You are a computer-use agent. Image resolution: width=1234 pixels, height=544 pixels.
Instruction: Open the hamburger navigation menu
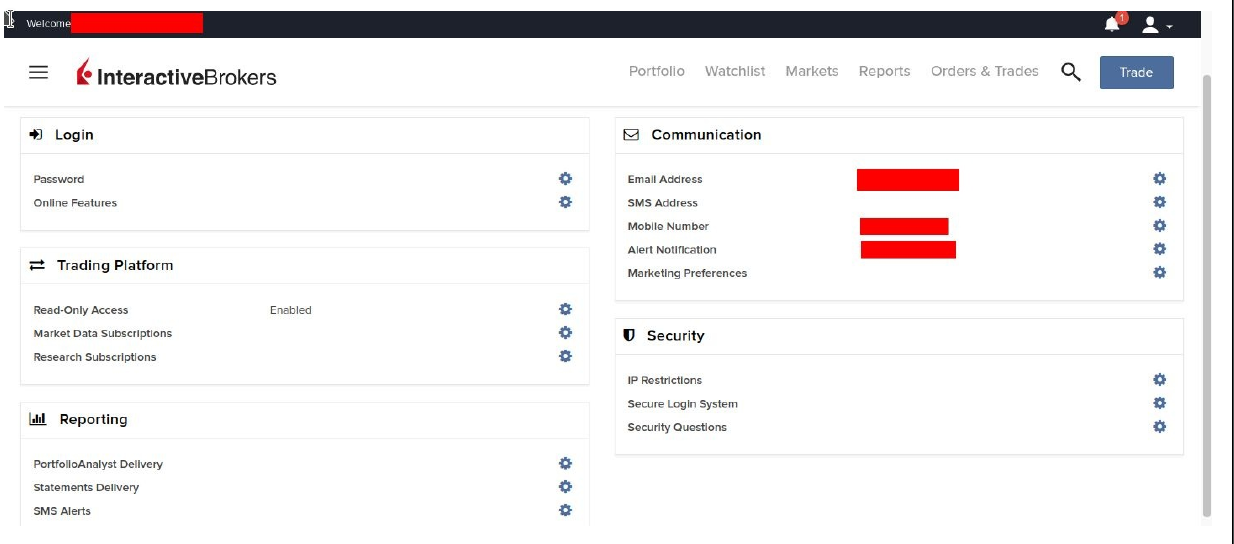38,72
